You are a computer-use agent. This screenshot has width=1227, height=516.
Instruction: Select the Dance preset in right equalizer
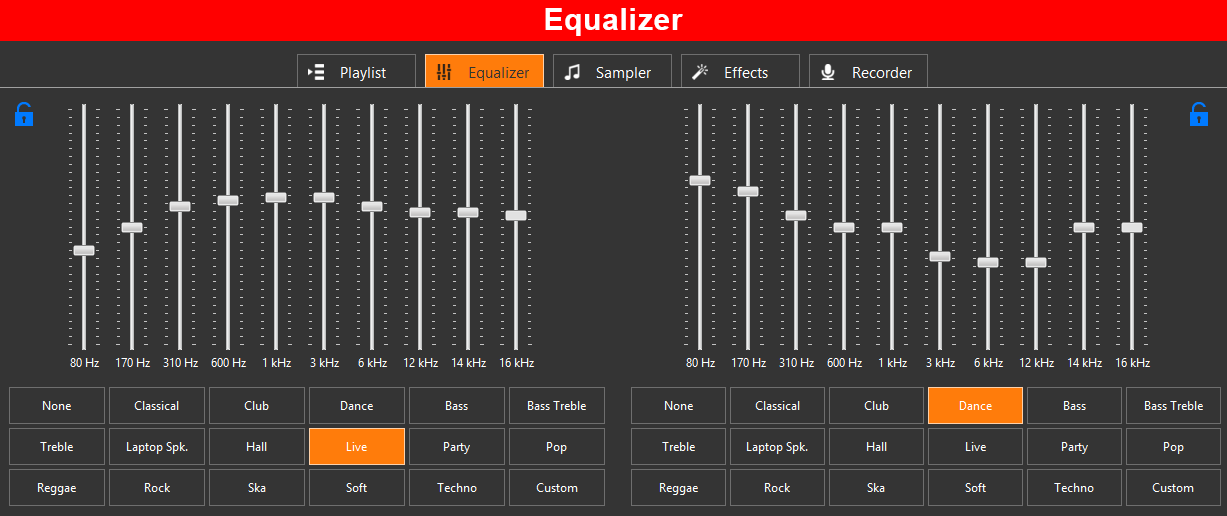point(975,406)
